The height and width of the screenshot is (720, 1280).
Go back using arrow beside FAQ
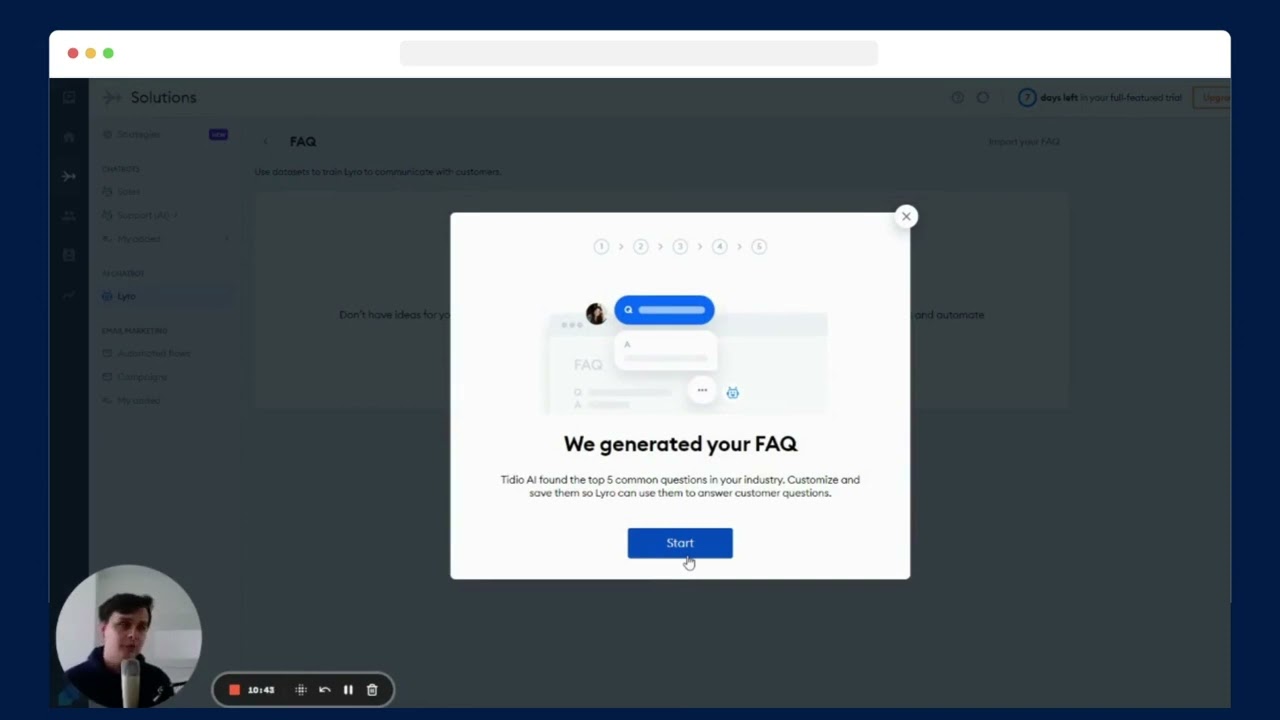click(x=265, y=142)
